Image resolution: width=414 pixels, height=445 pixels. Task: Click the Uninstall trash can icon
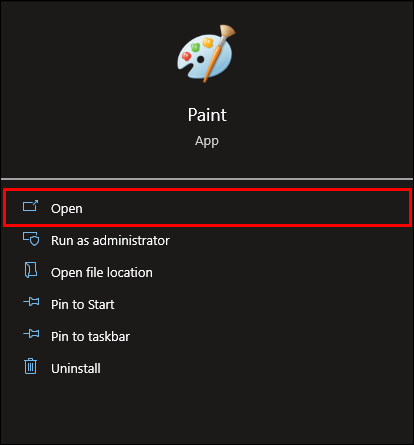30,366
